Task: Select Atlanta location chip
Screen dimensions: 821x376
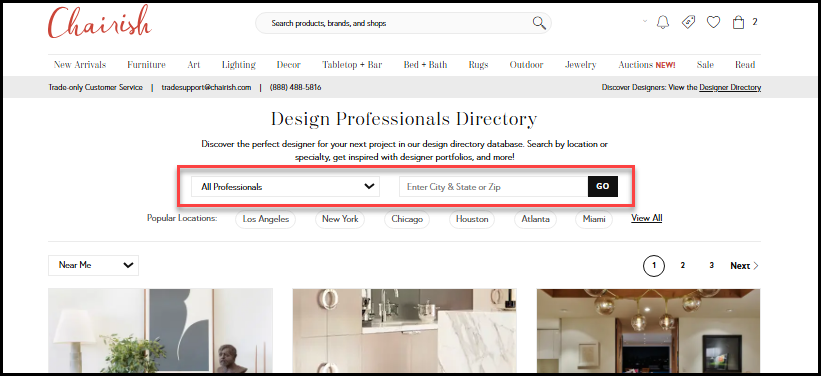Action: (535, 219)
